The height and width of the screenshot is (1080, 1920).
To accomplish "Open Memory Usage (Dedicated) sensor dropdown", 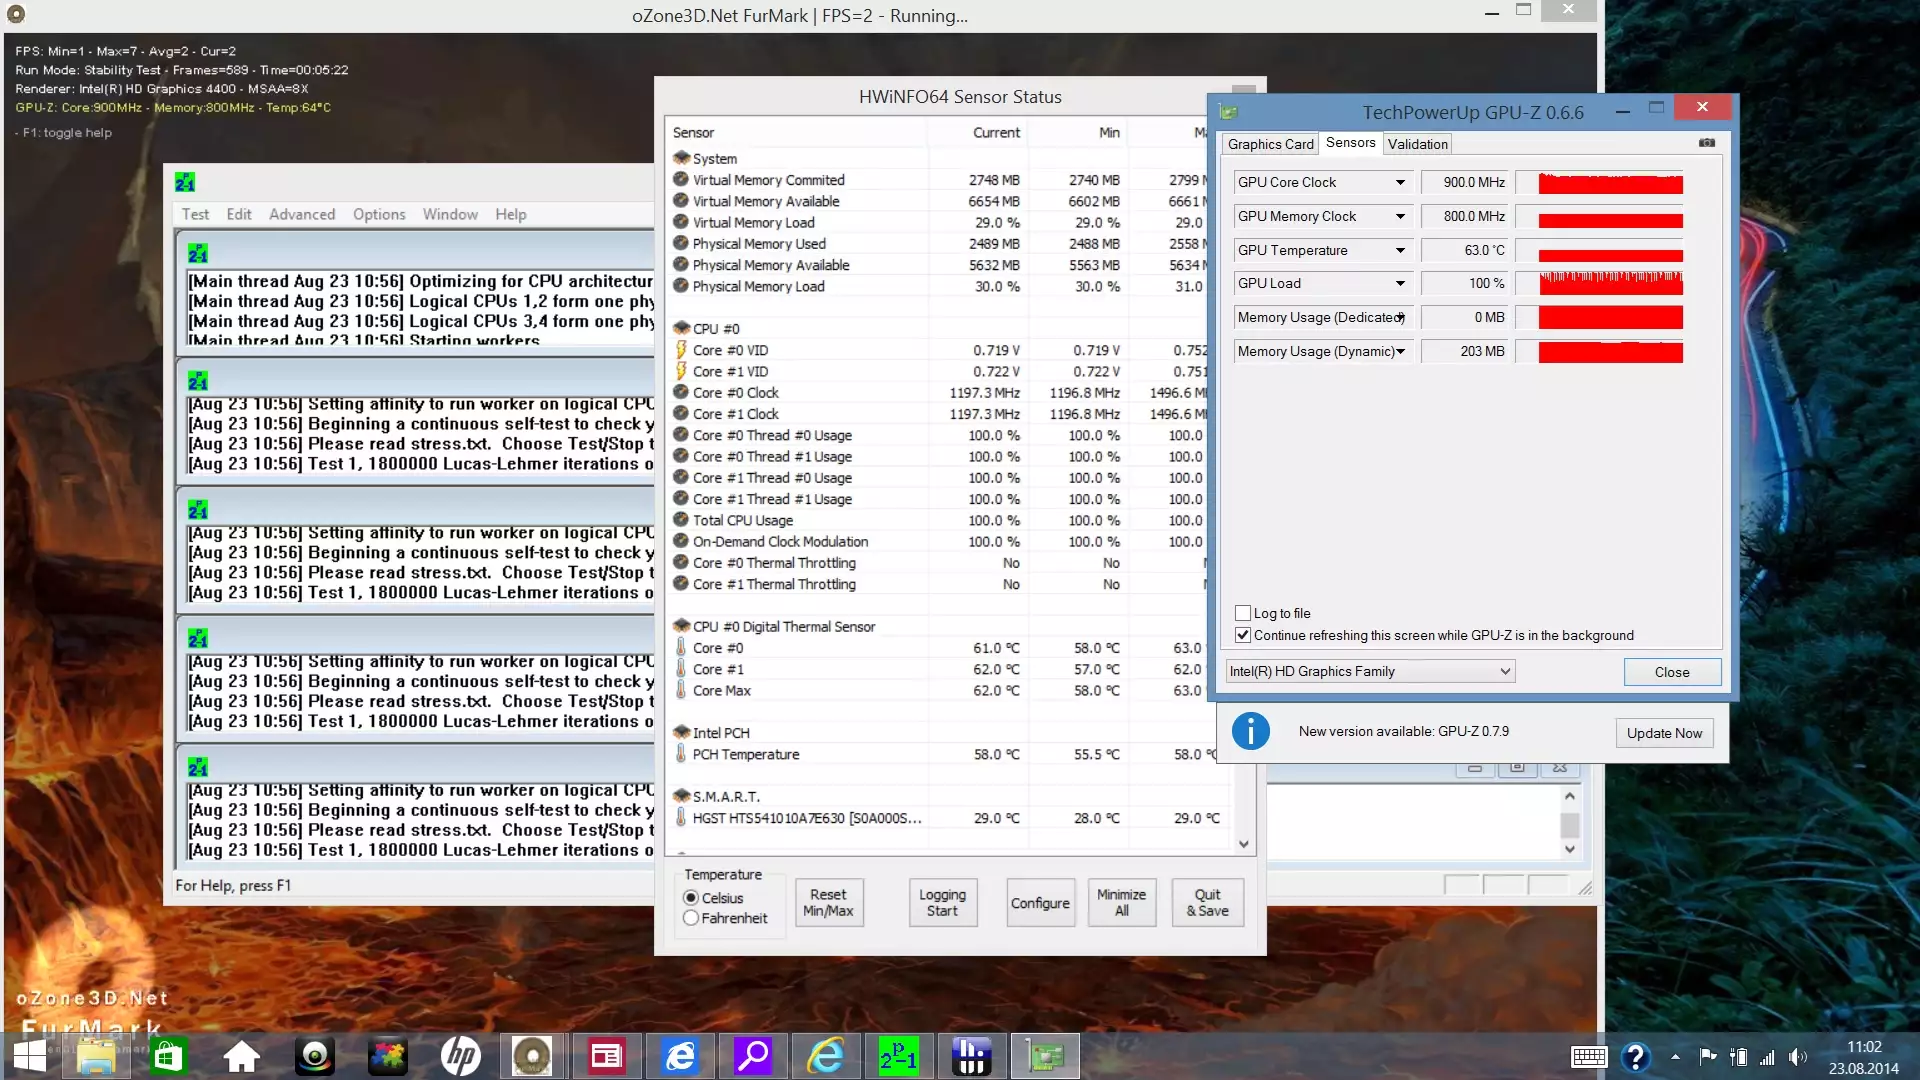I will pos(1323,317).
